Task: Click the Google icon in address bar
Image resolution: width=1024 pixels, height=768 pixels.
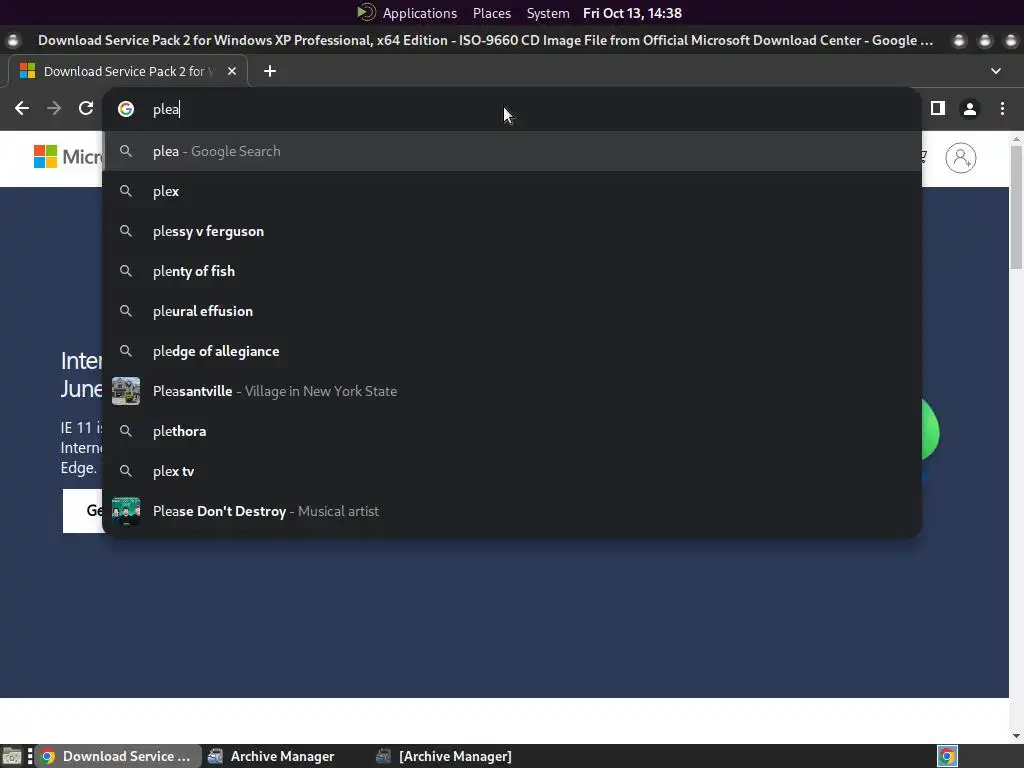Action: (126, 109)
